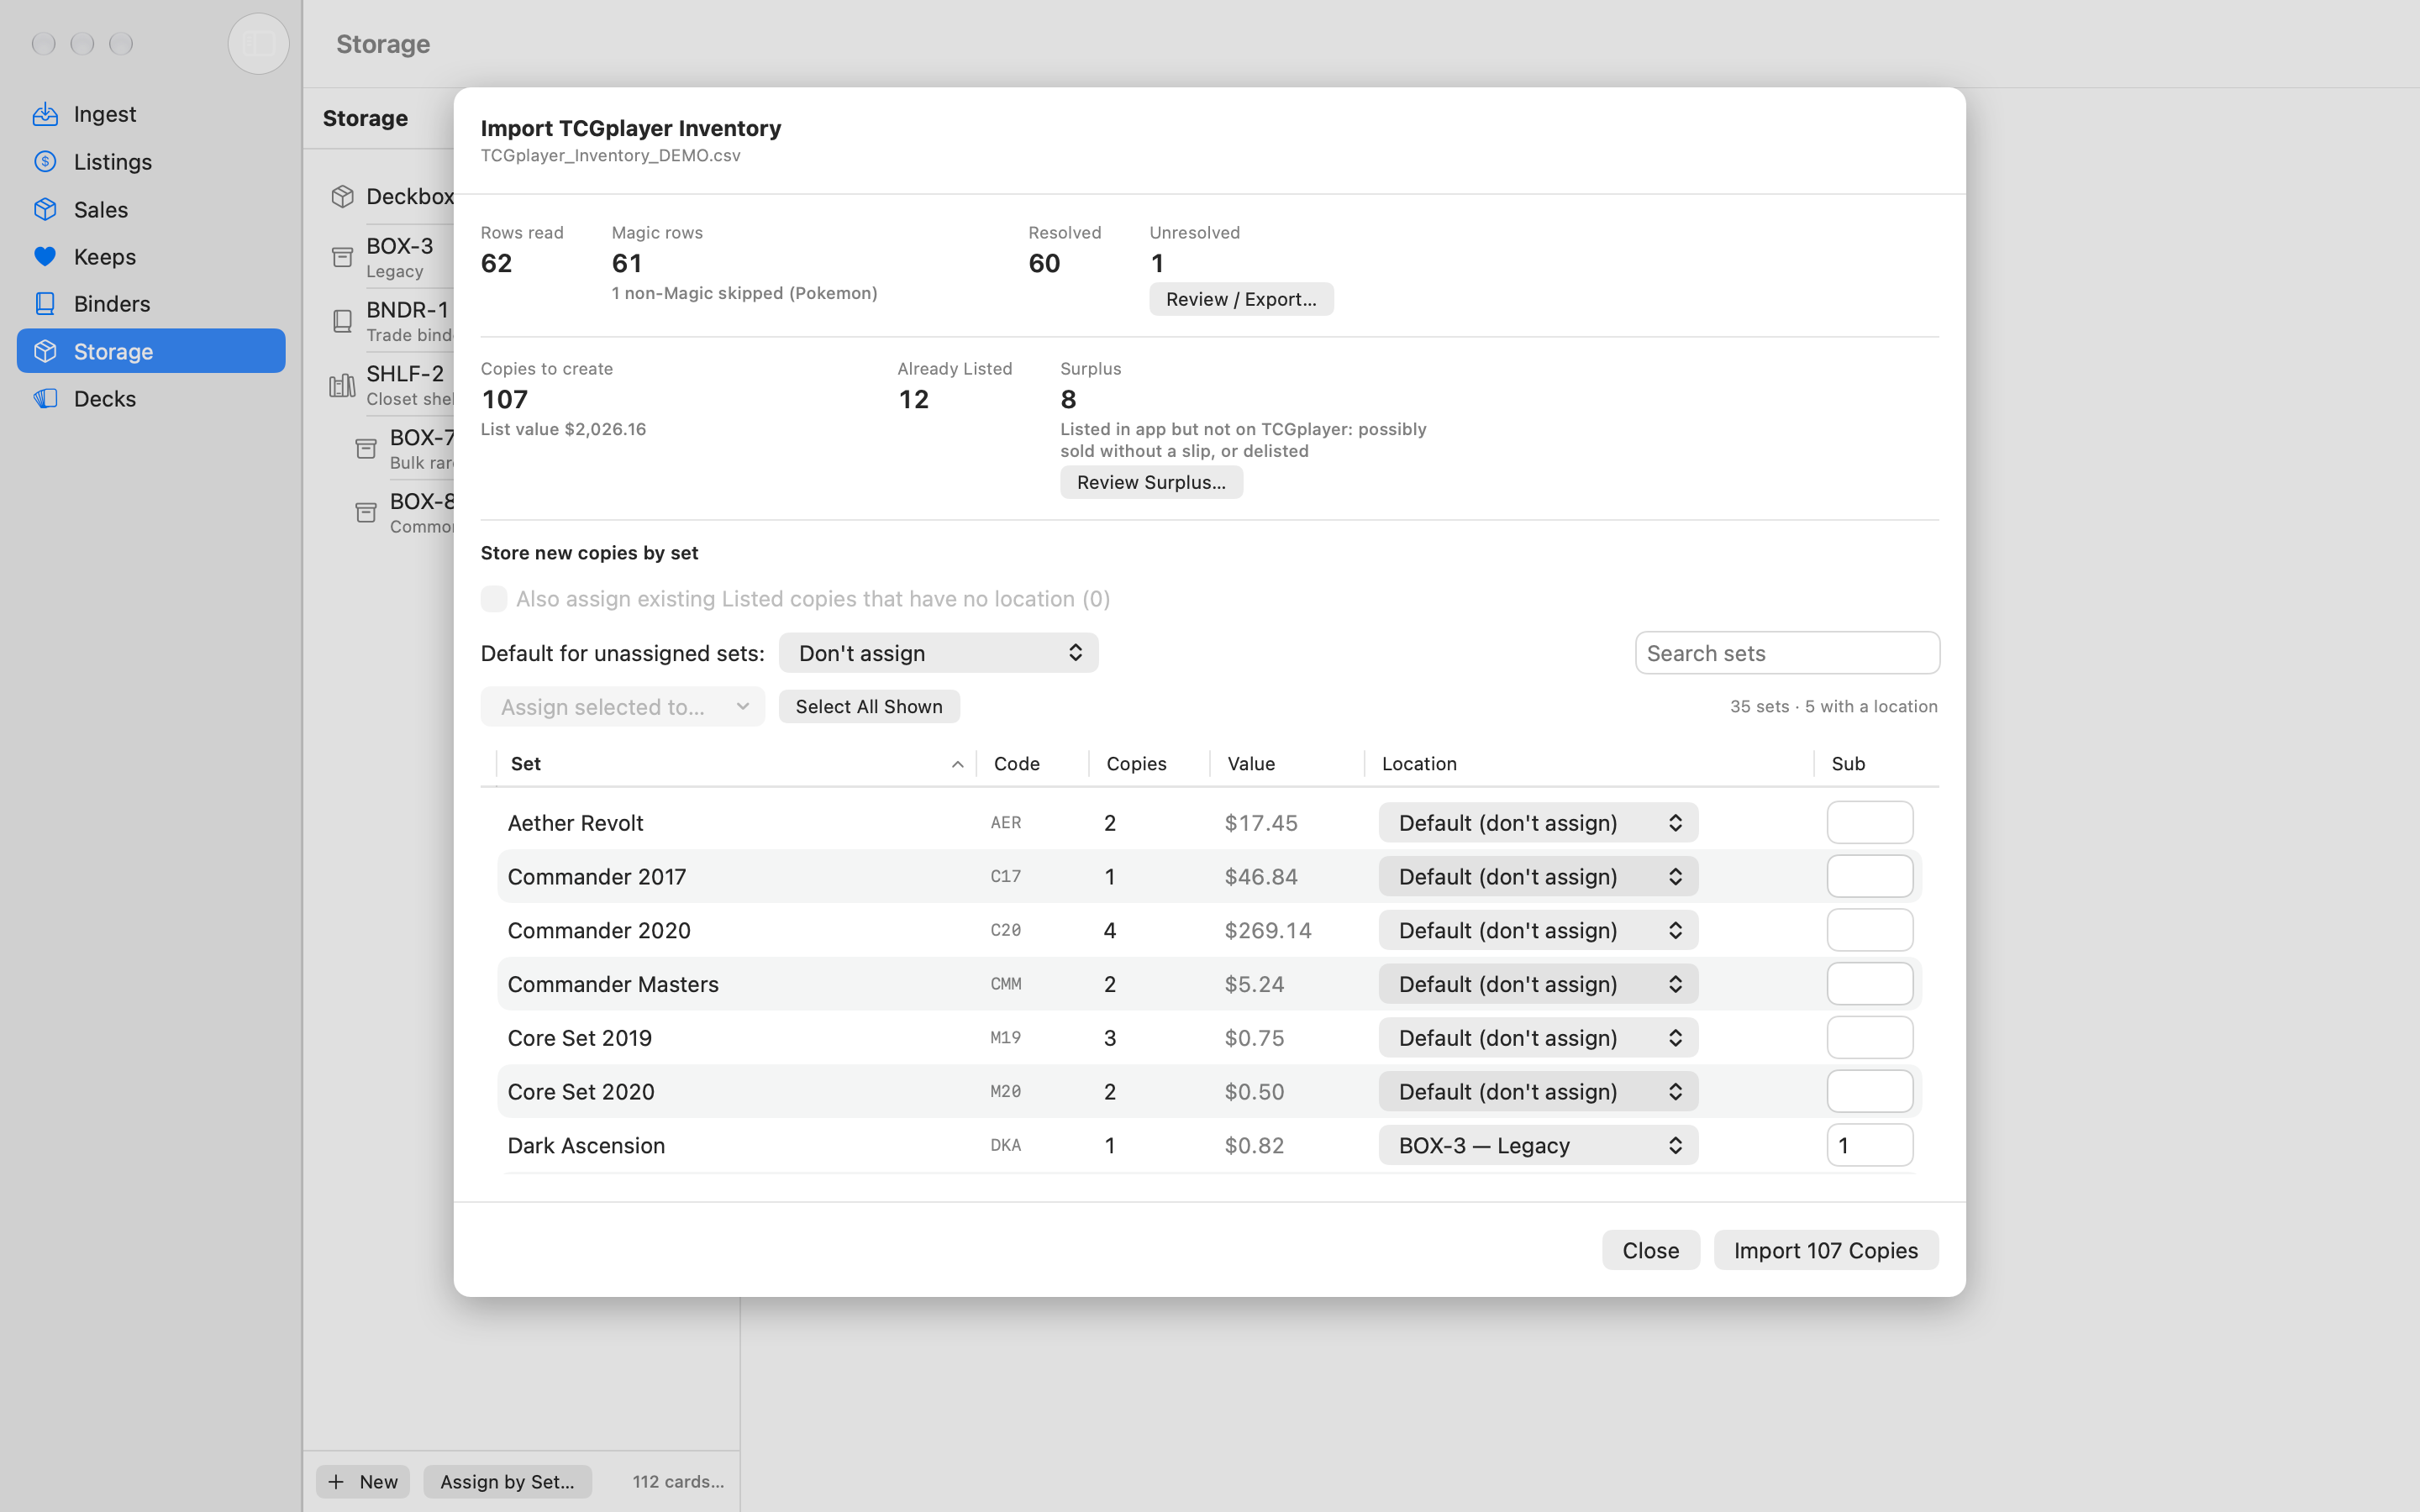
Task: Click the BOX-7 archive box icon
Action: (x=366, y=448)
